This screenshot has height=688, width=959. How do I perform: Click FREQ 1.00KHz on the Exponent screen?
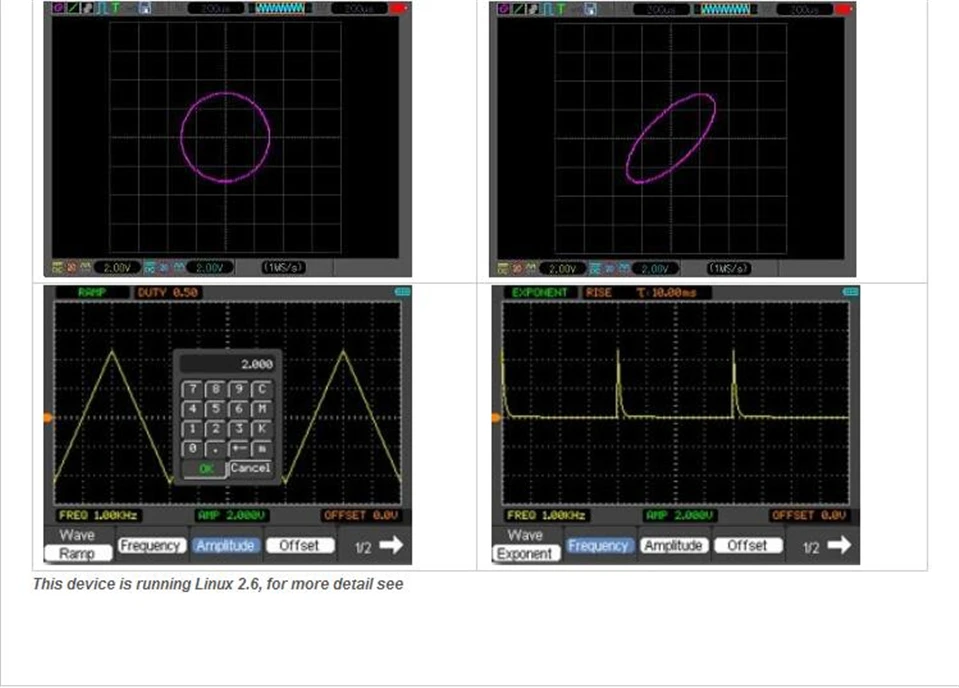click(x=546, y=516)
